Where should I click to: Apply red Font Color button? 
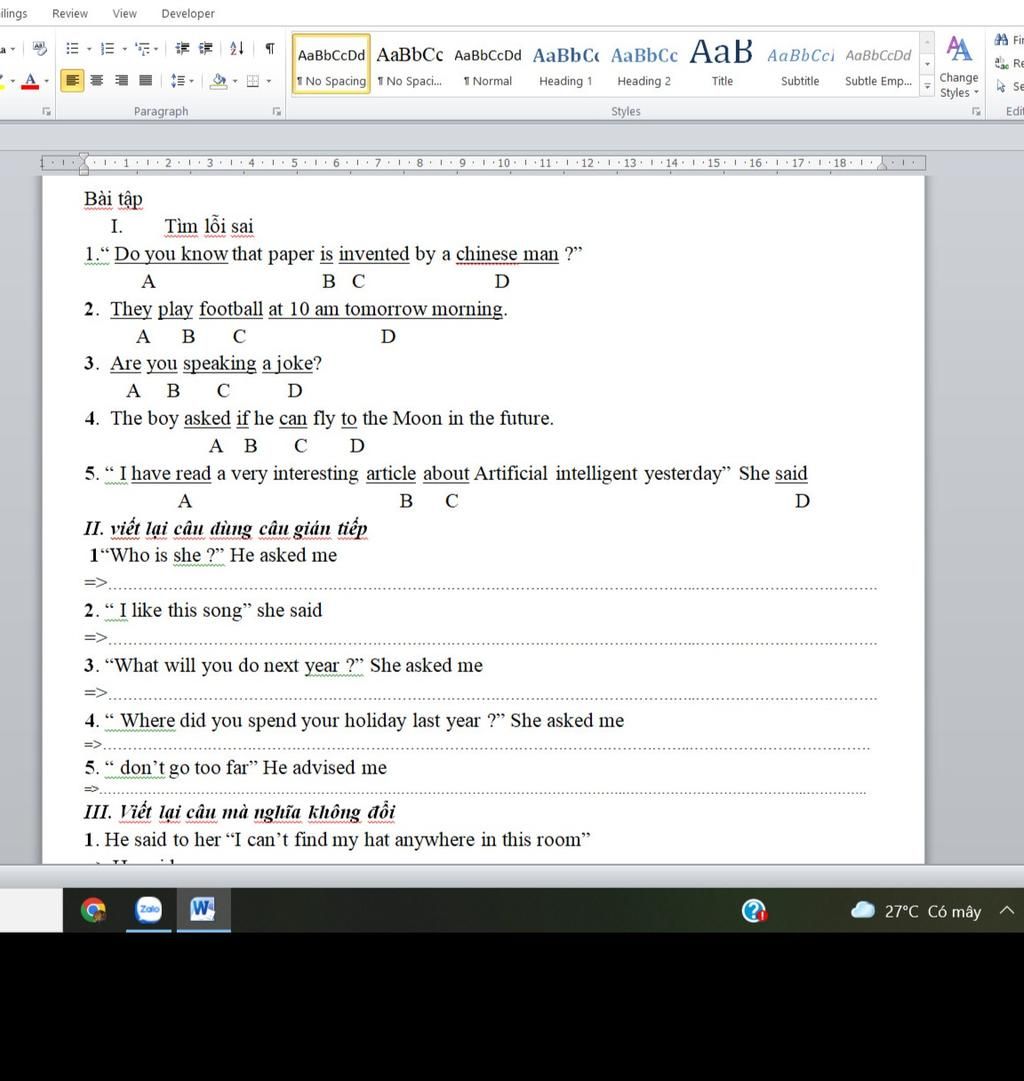tap(30, 81)
